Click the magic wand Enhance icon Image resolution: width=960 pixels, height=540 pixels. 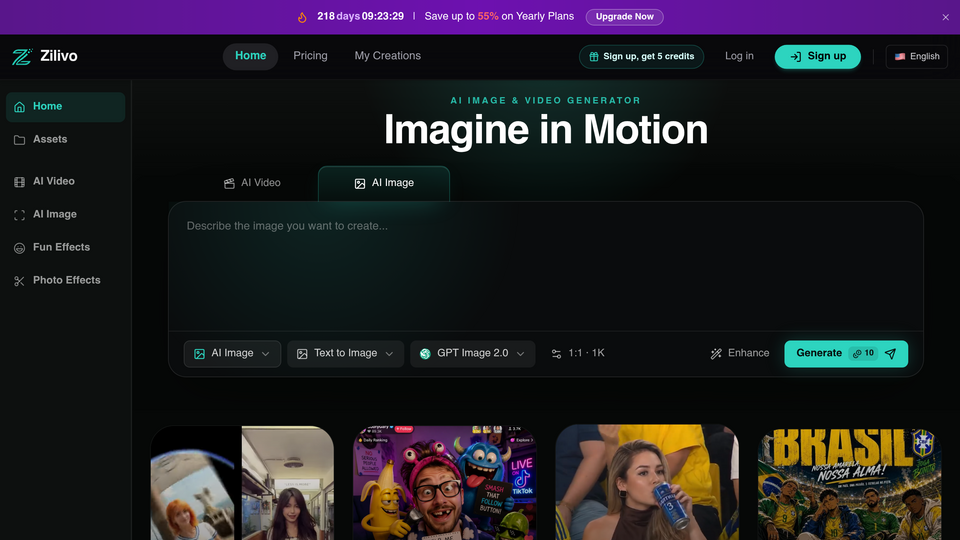(x=716, y=354)
